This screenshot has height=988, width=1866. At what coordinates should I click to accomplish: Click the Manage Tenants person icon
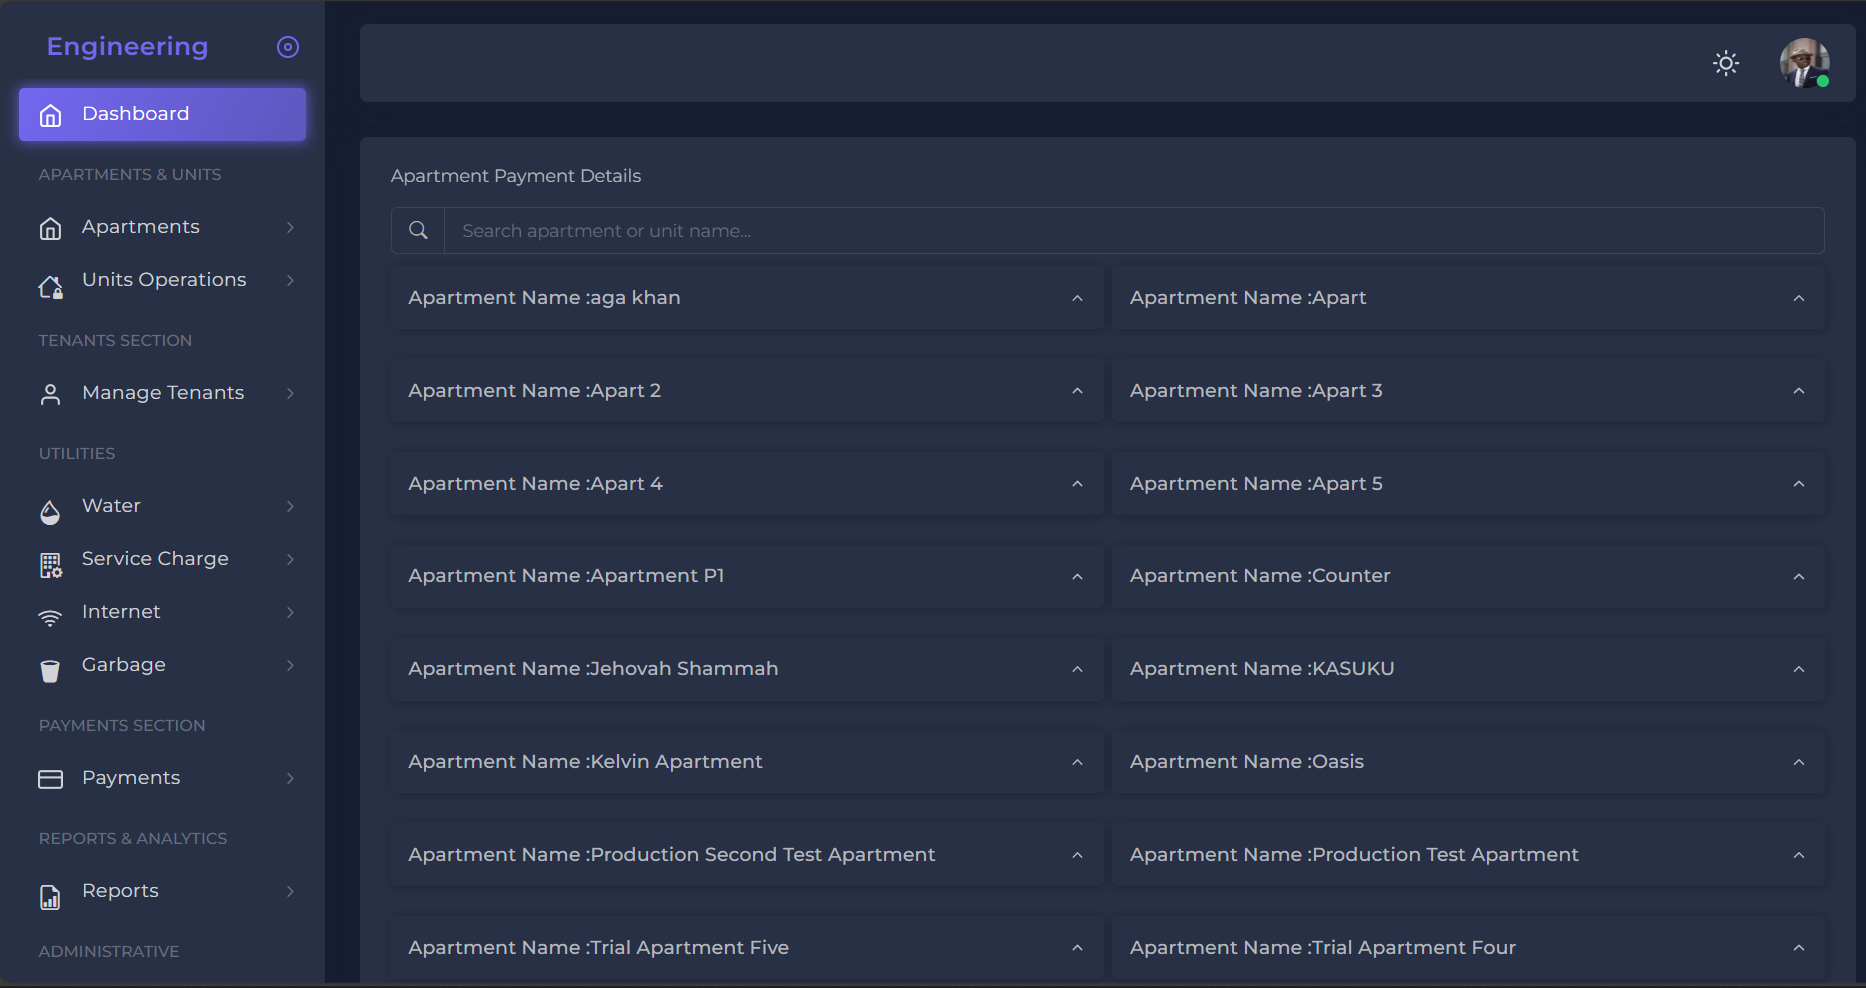click(x=50, y=393)
